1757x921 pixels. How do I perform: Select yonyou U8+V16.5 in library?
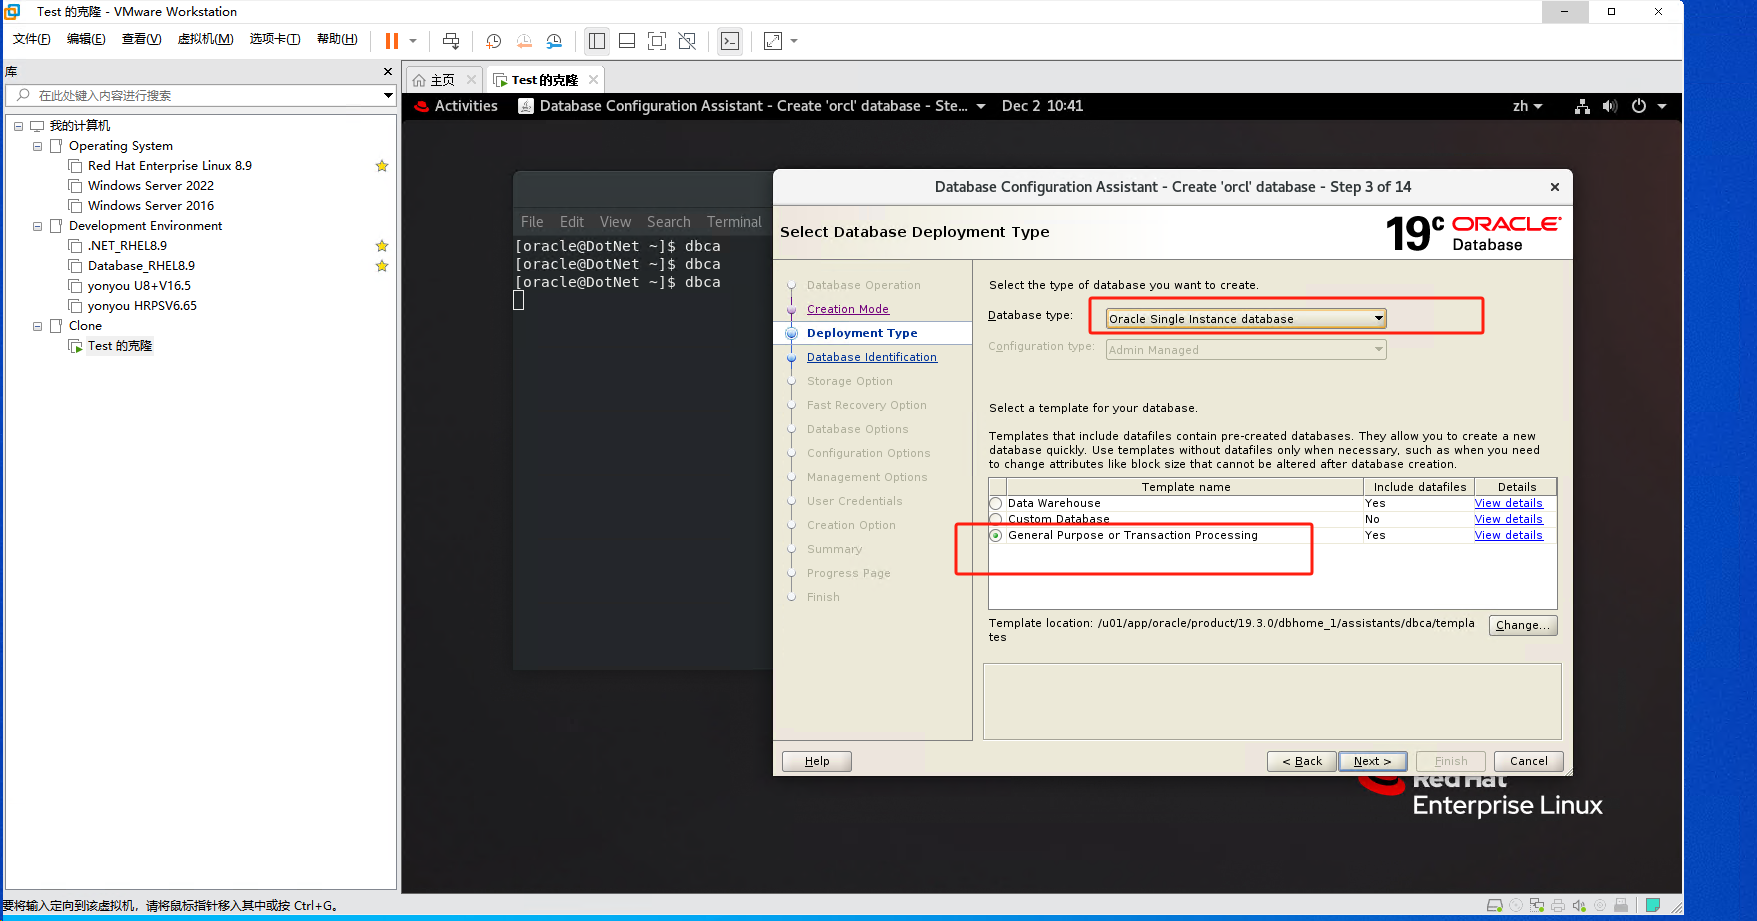(x=139, y=286)
